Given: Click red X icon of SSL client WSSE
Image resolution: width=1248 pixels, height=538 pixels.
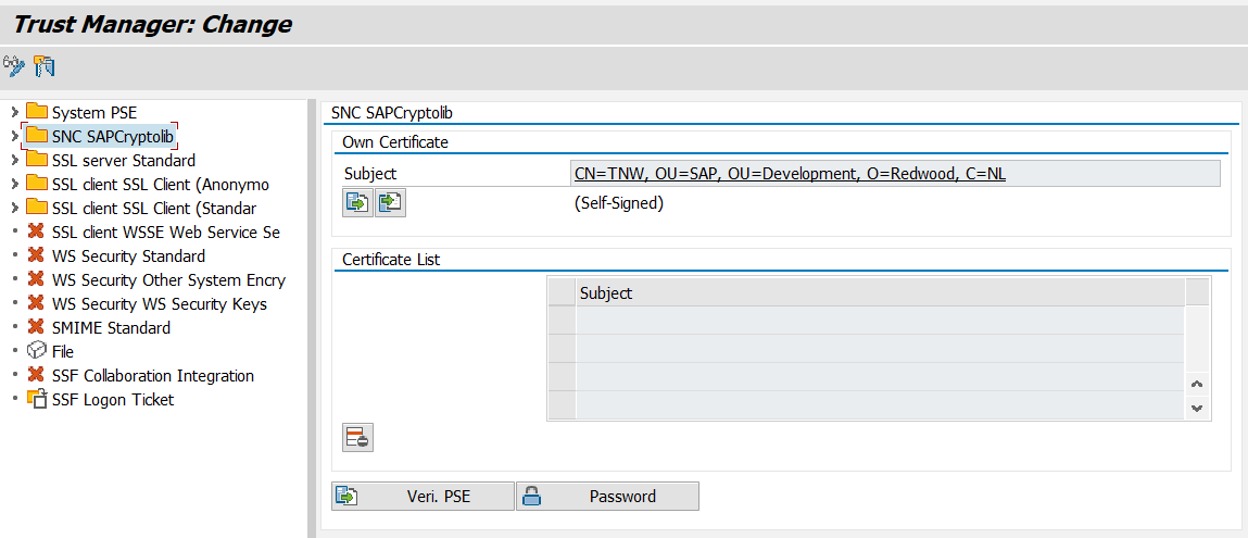Looking at the screenshot, I should pyautogui.click(x=36, y=231).
